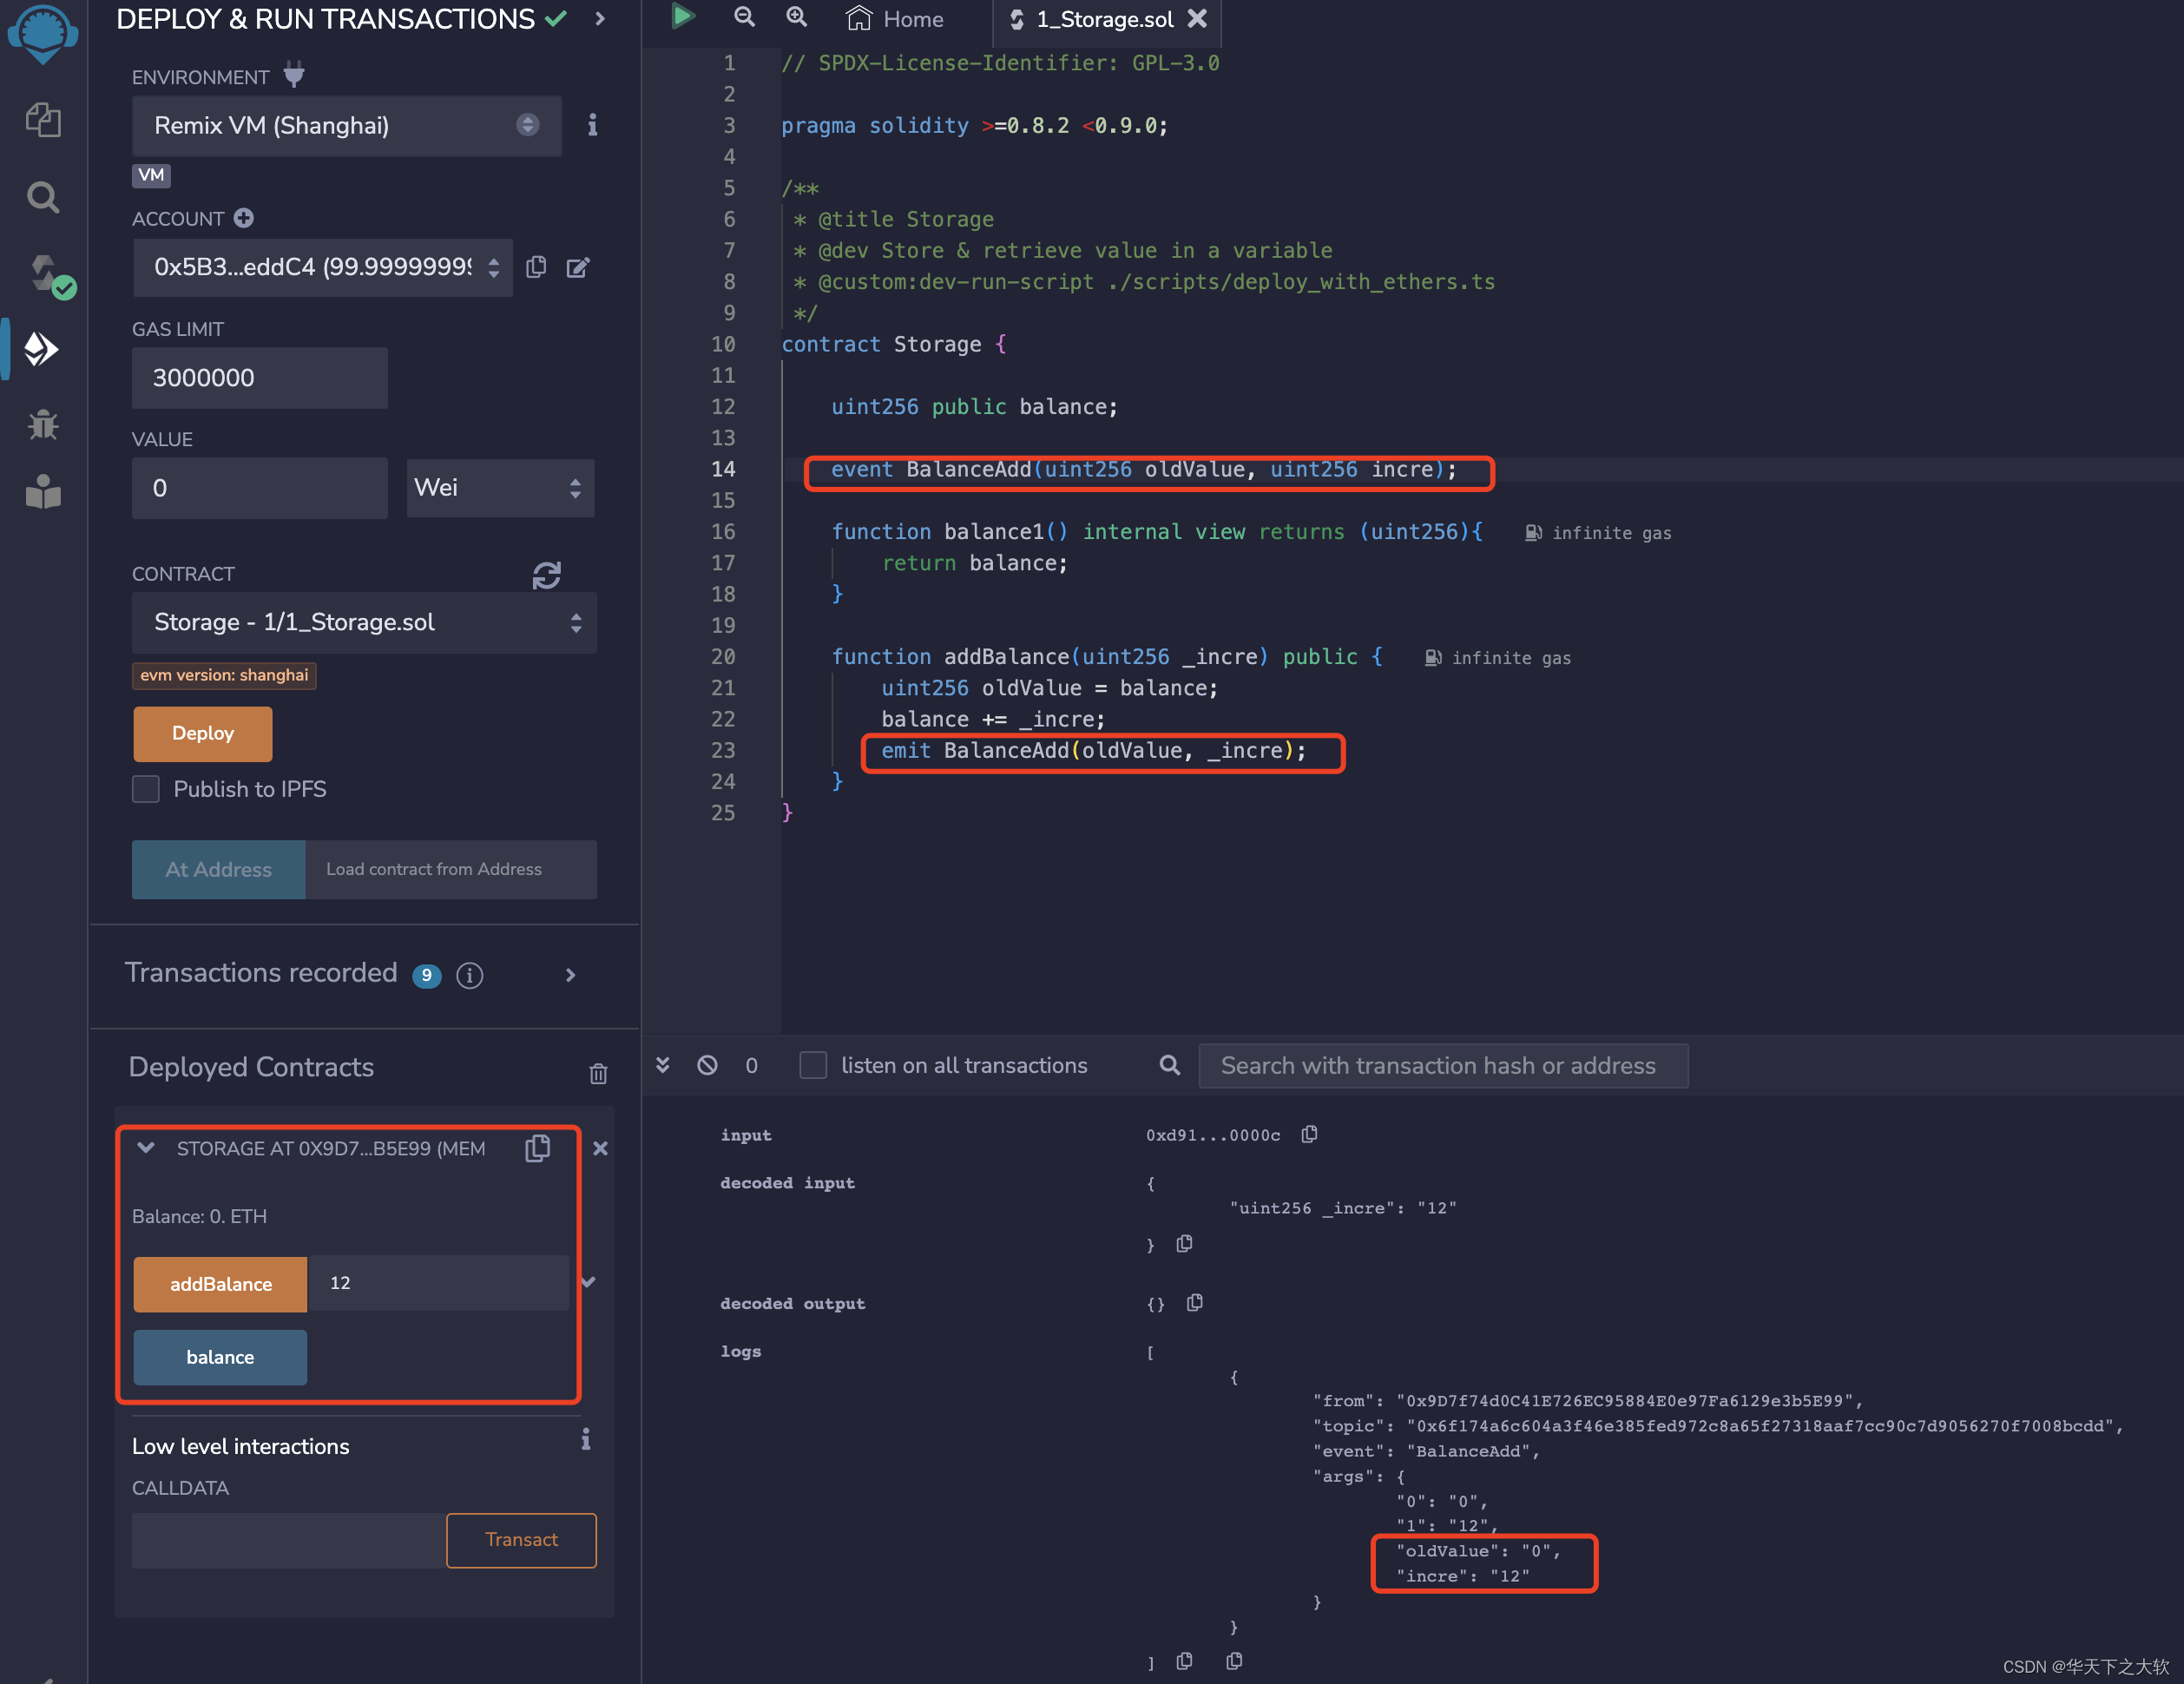Expand the Transactions recorded section
The height and width of the screenshot is (1684, 2184).
point(570,975)
